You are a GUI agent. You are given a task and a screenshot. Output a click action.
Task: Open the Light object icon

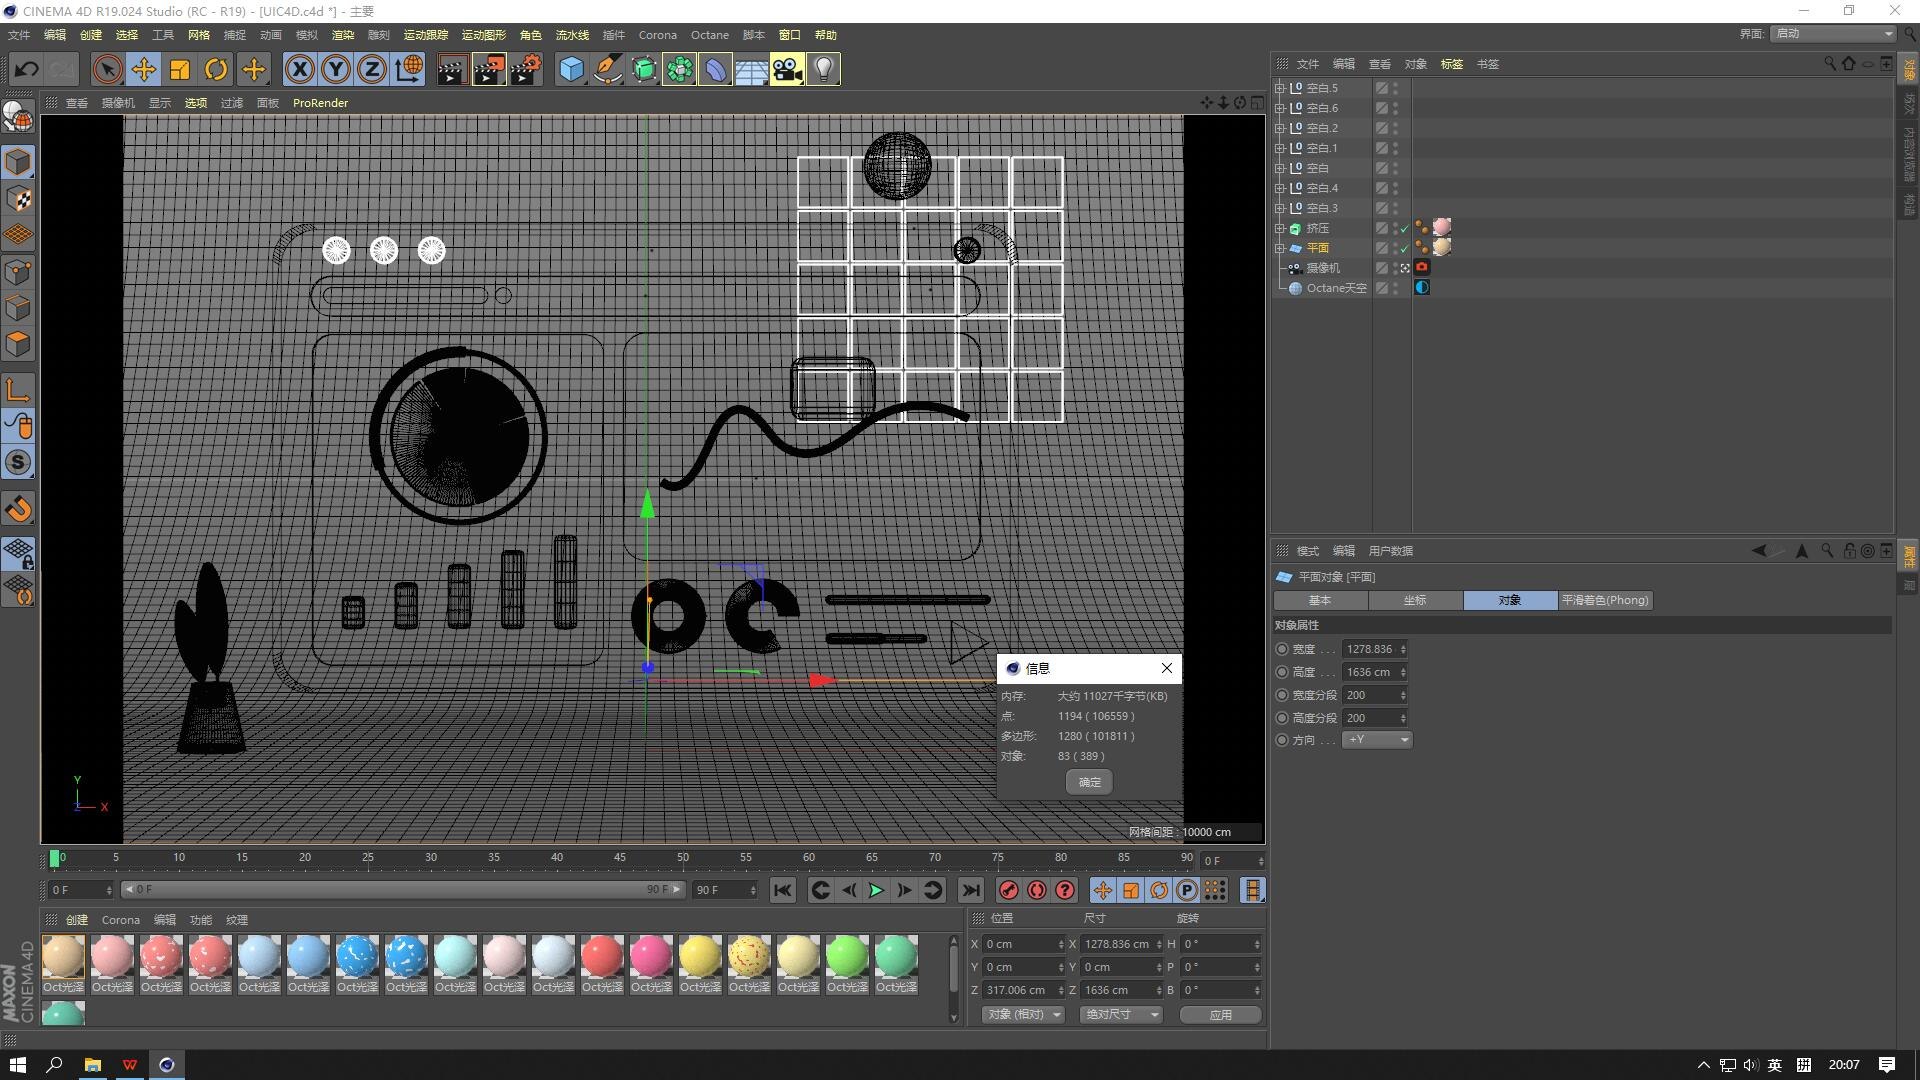[823, 70]
